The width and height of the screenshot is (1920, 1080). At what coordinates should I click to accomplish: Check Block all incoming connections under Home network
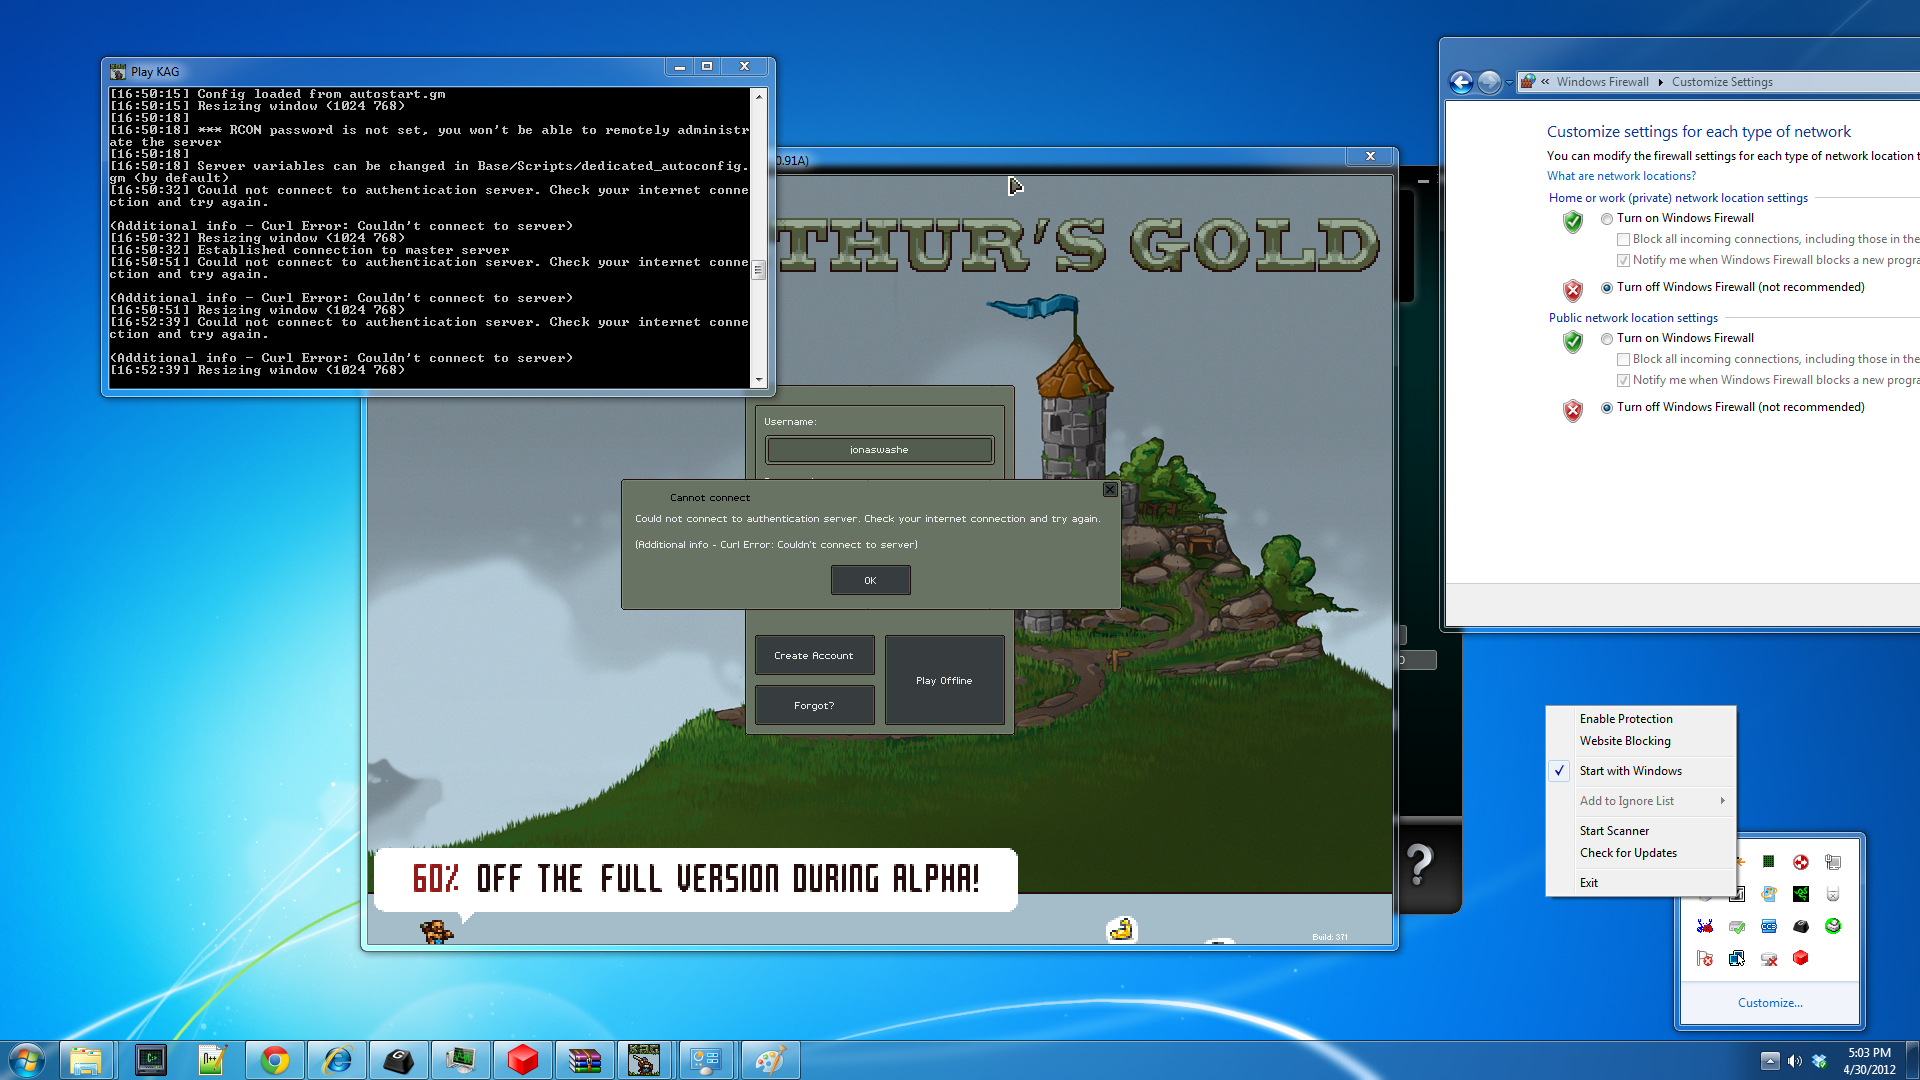click(1624, 240)
